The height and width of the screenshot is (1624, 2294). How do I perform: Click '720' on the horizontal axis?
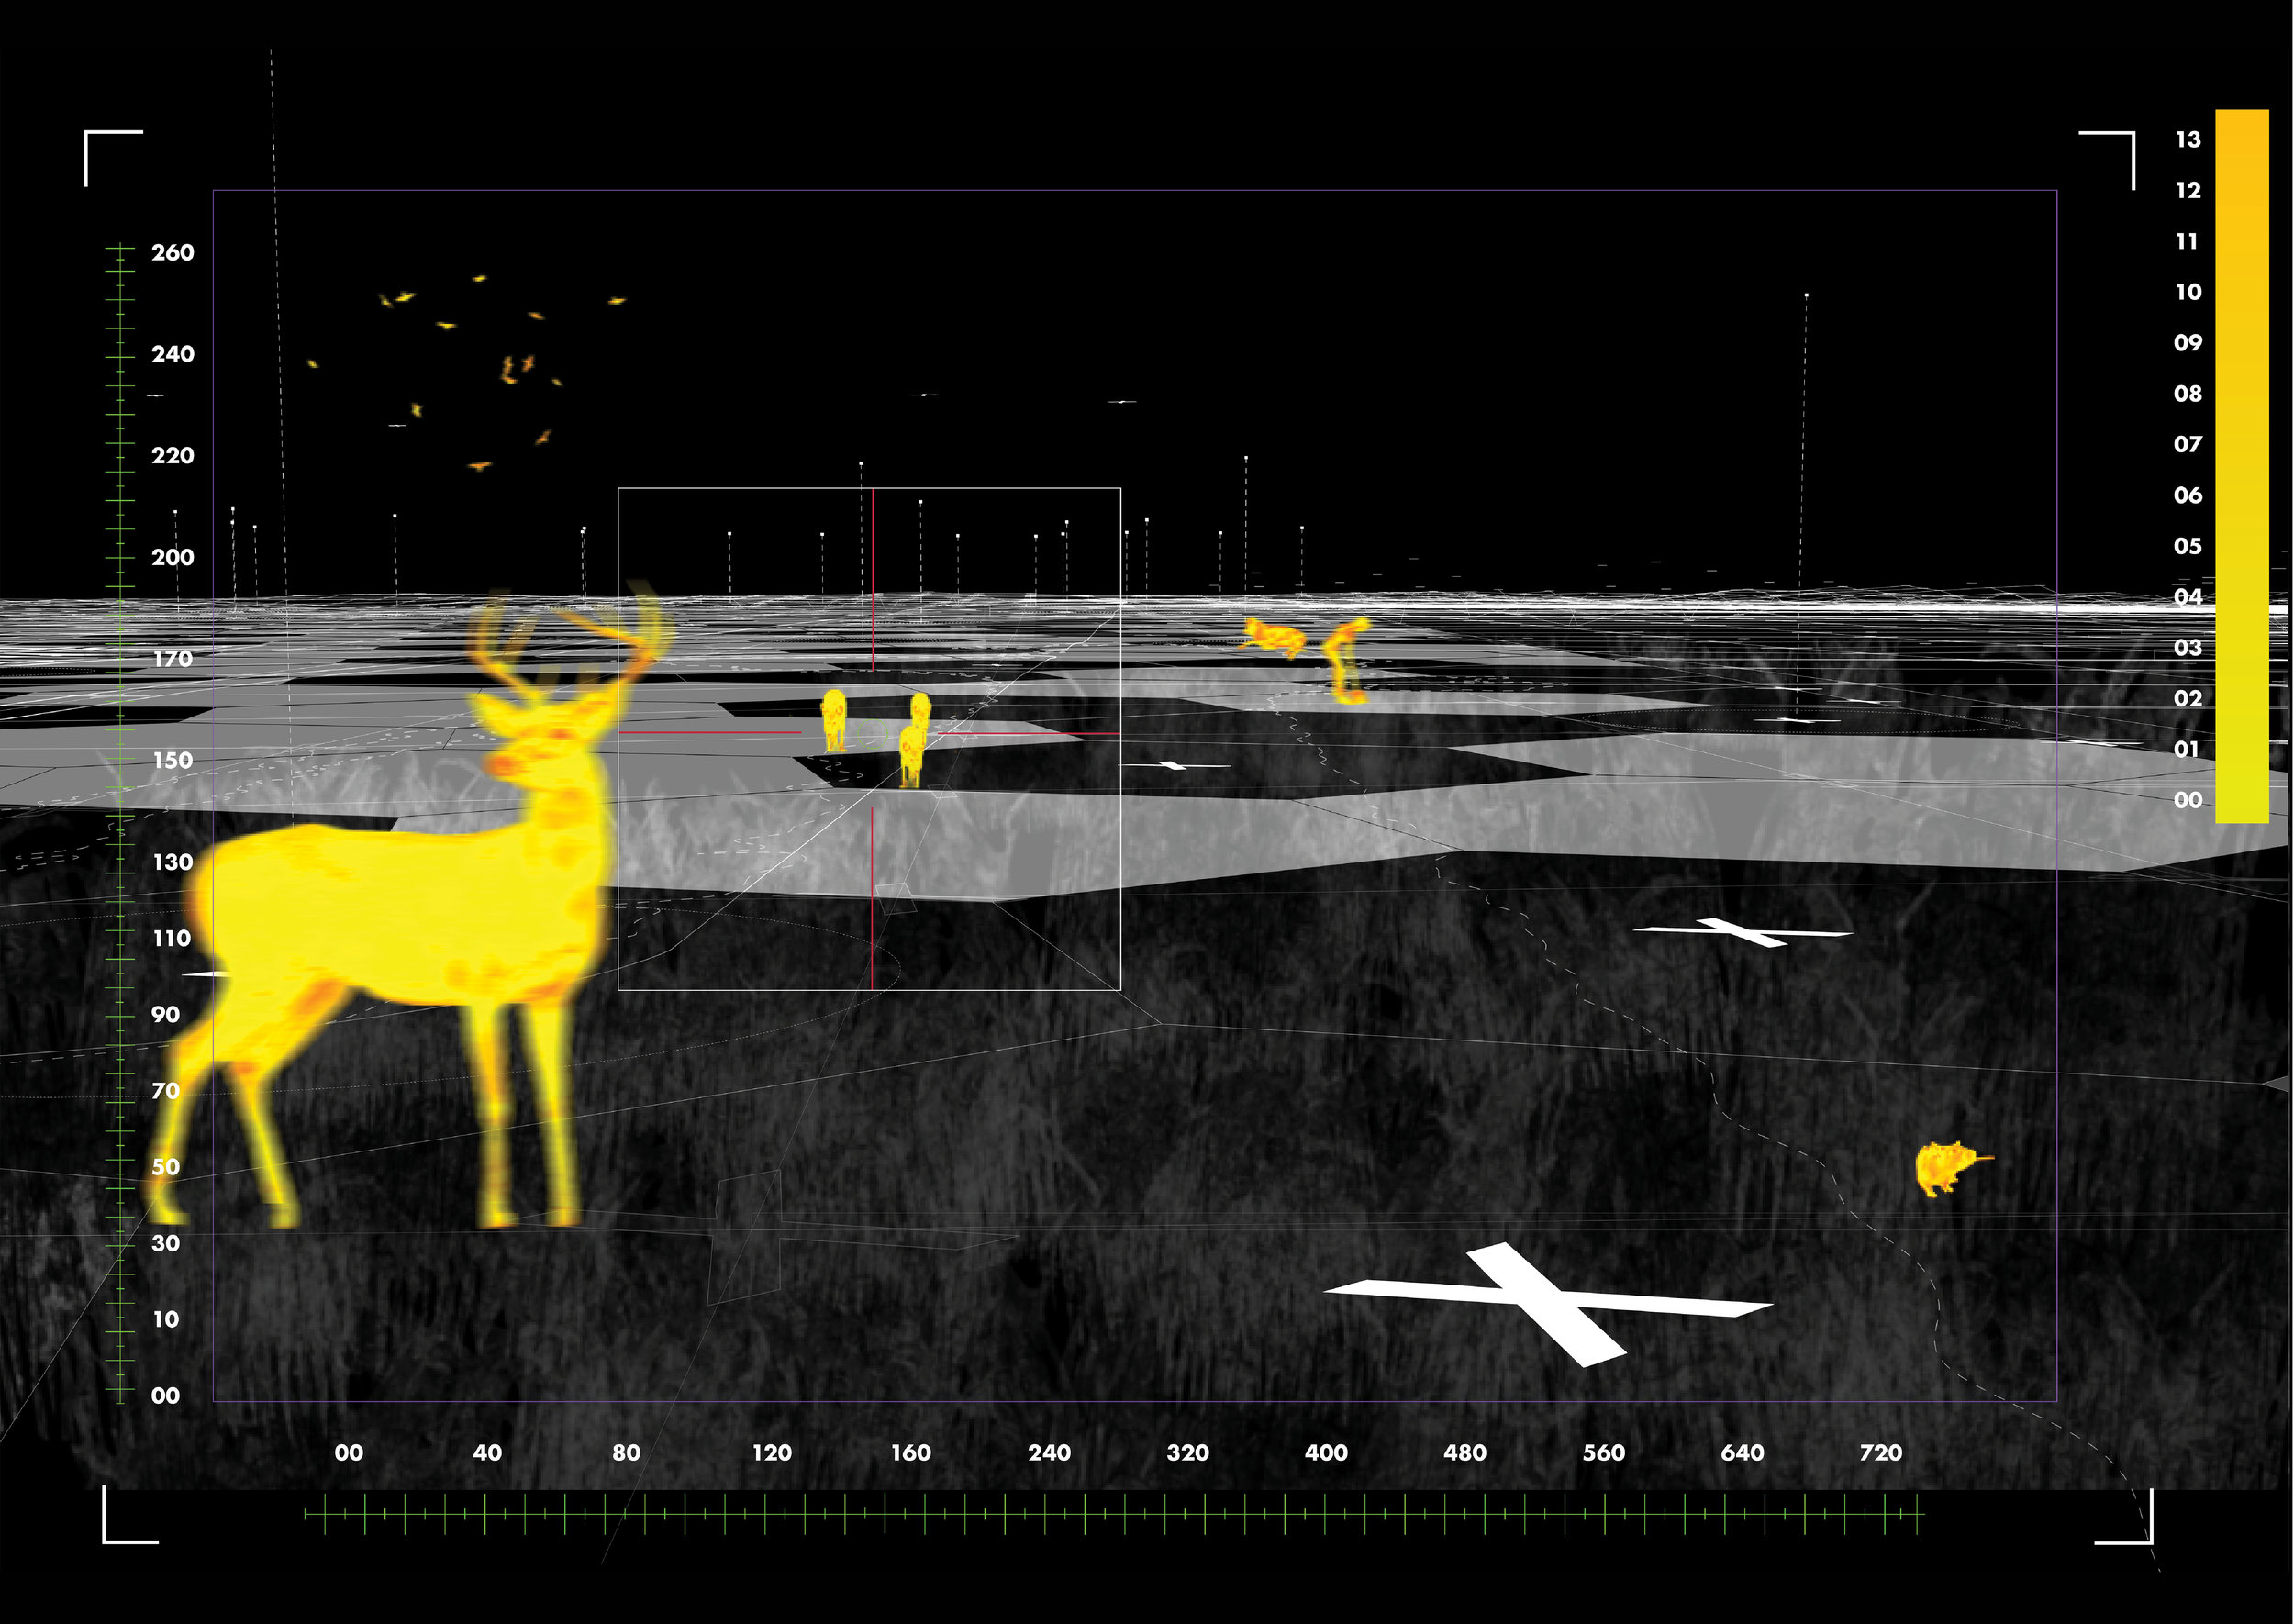pos(1881,1453)
